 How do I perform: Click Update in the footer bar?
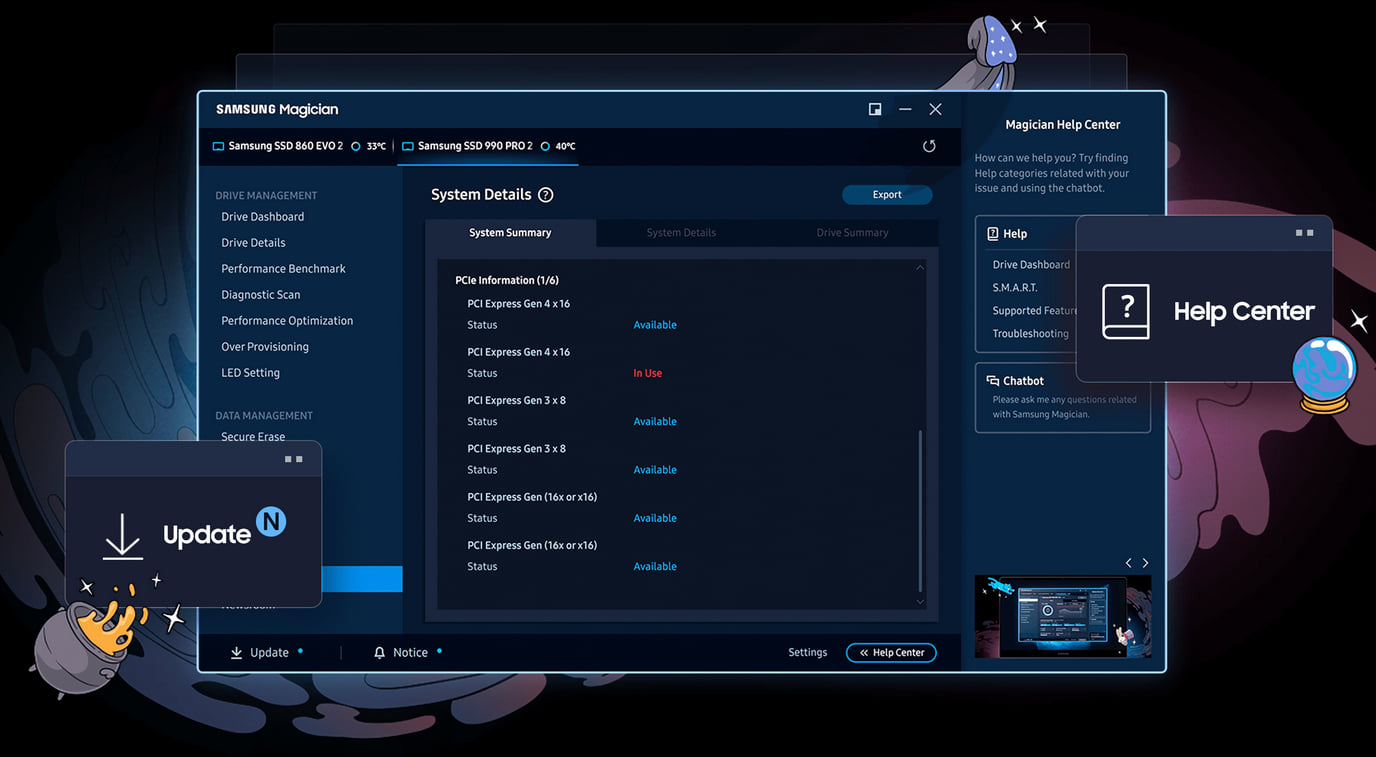click(267, 653)
